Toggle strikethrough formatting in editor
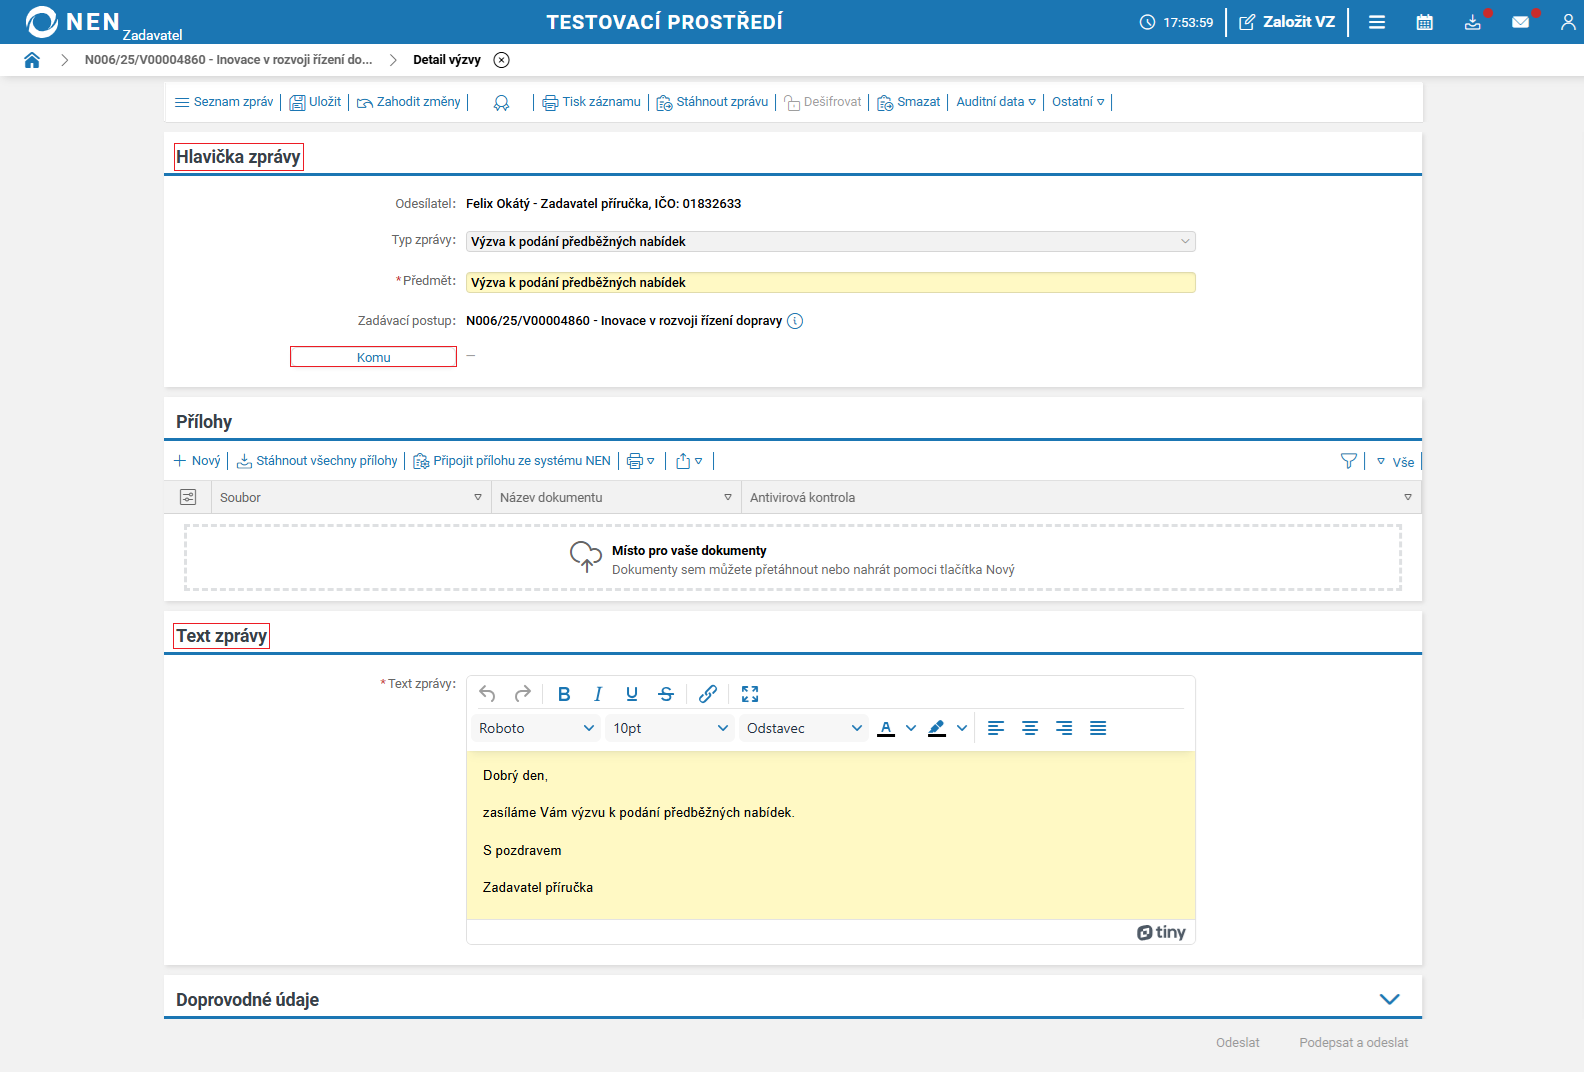 pyautogui.click(x=666, y=694)
